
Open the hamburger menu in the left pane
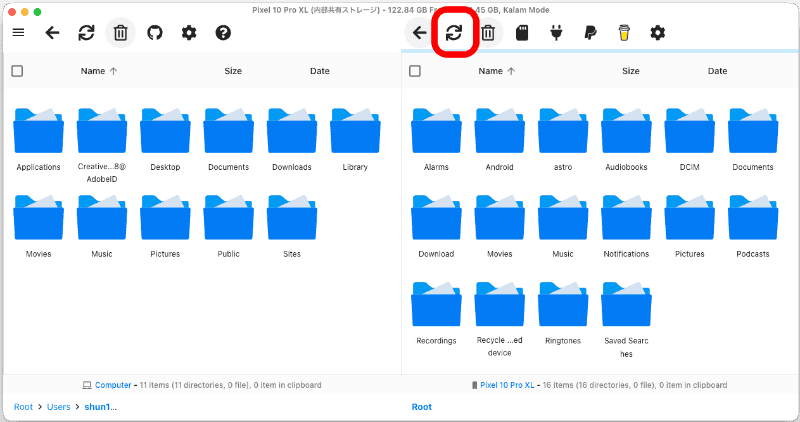click(x=18, y=33)
